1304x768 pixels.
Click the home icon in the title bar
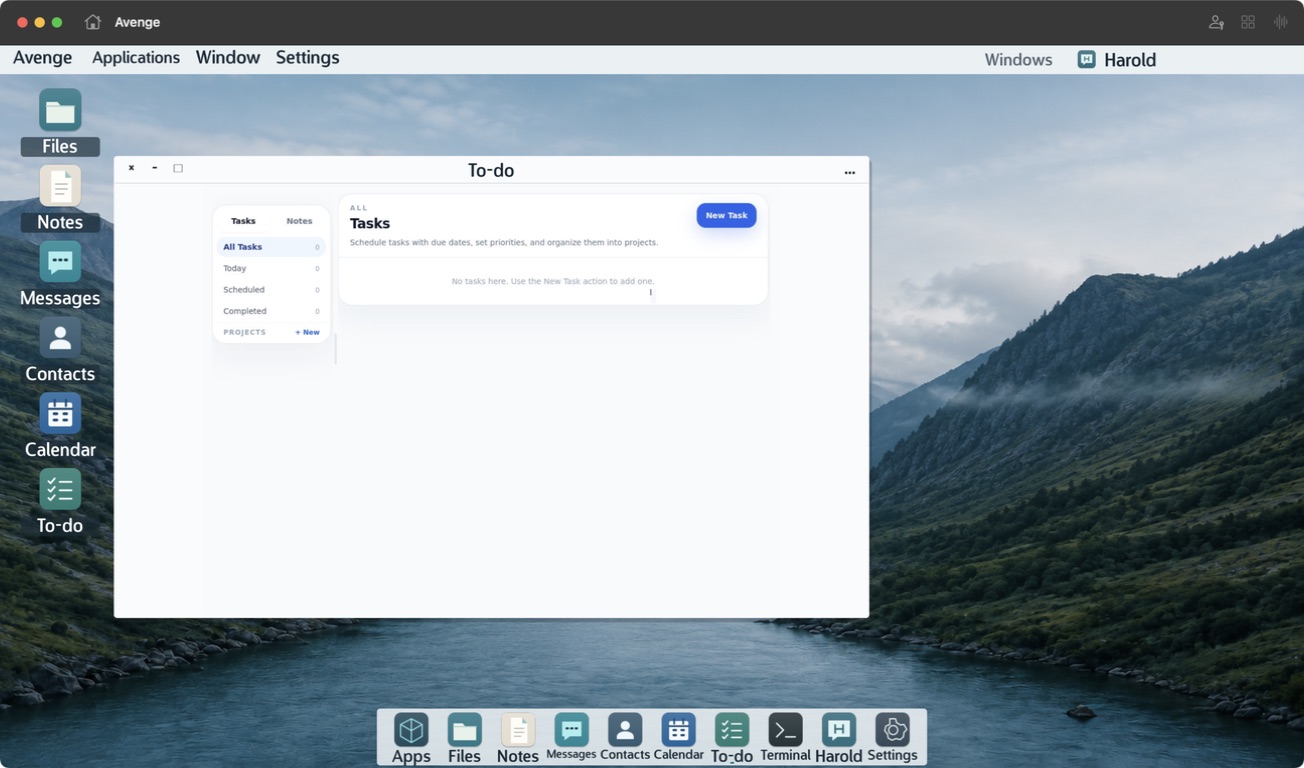pyautogui.click(x=93, y=22)
